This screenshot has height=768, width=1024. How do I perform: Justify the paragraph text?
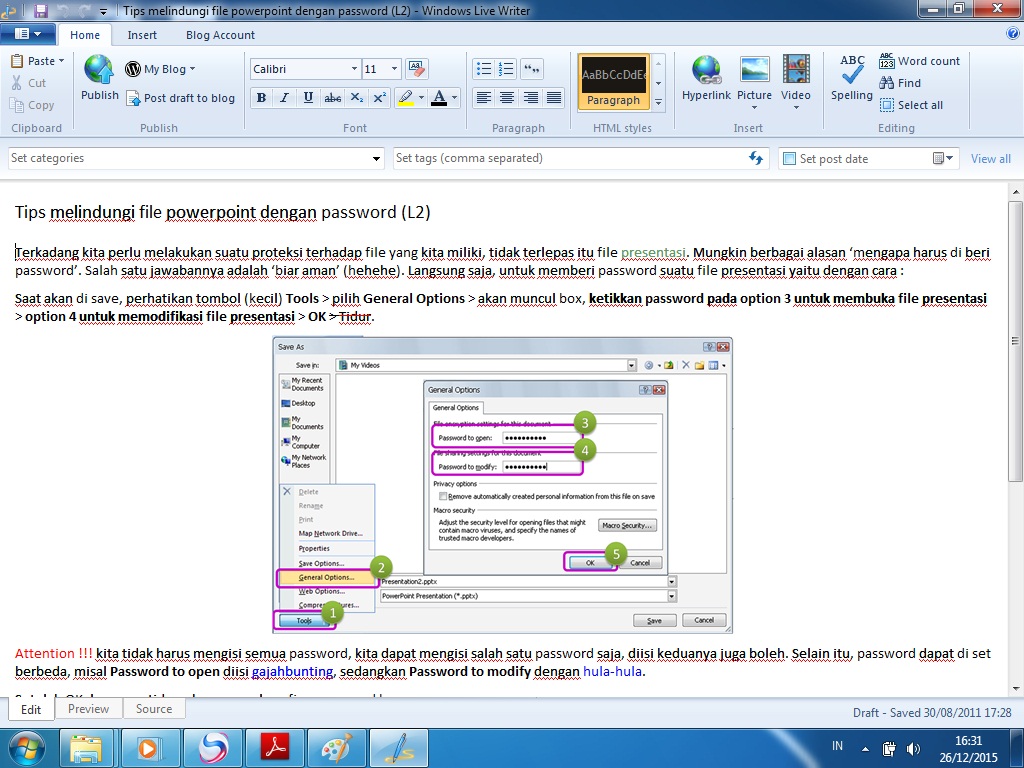pyautogui.click(x=554, y=97)
